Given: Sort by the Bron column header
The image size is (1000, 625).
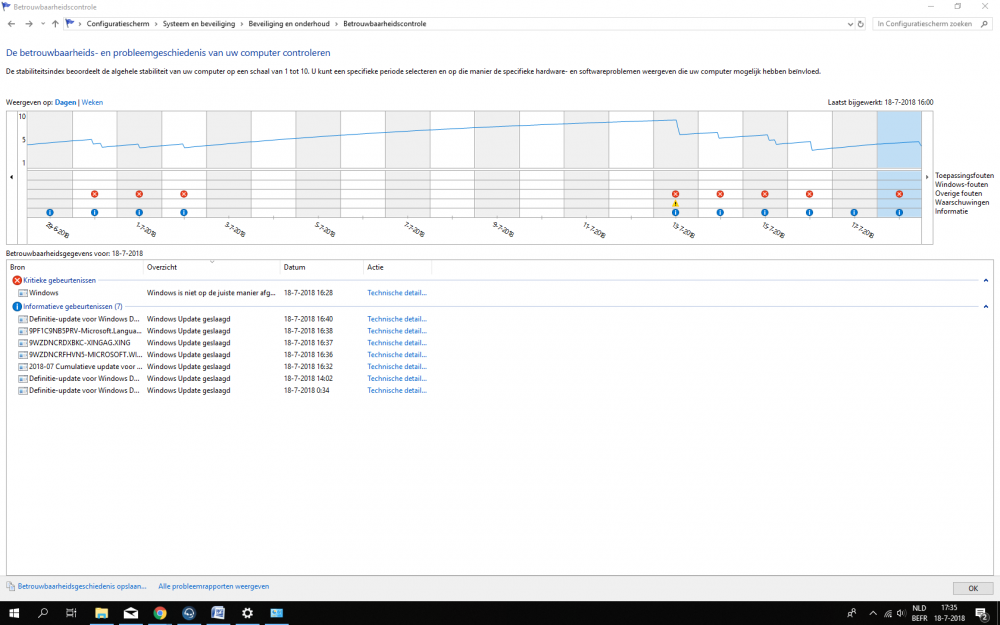Looking at the screenshot, I should [75, 267].
